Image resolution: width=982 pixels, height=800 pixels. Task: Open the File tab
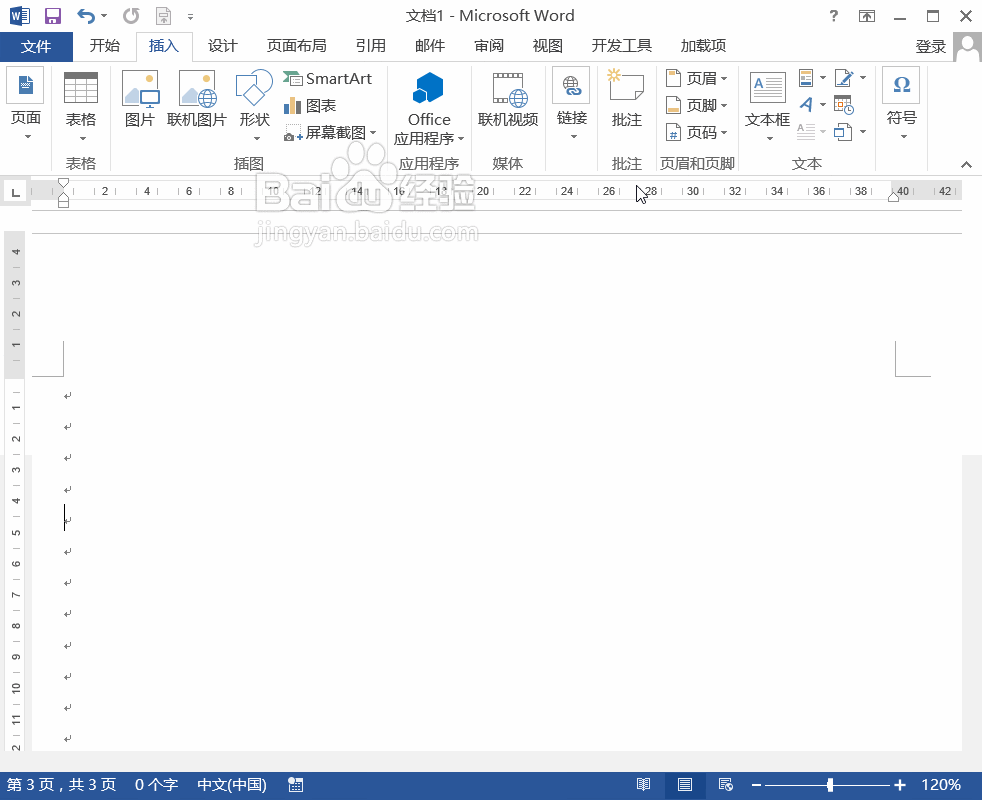coord(36,46)
